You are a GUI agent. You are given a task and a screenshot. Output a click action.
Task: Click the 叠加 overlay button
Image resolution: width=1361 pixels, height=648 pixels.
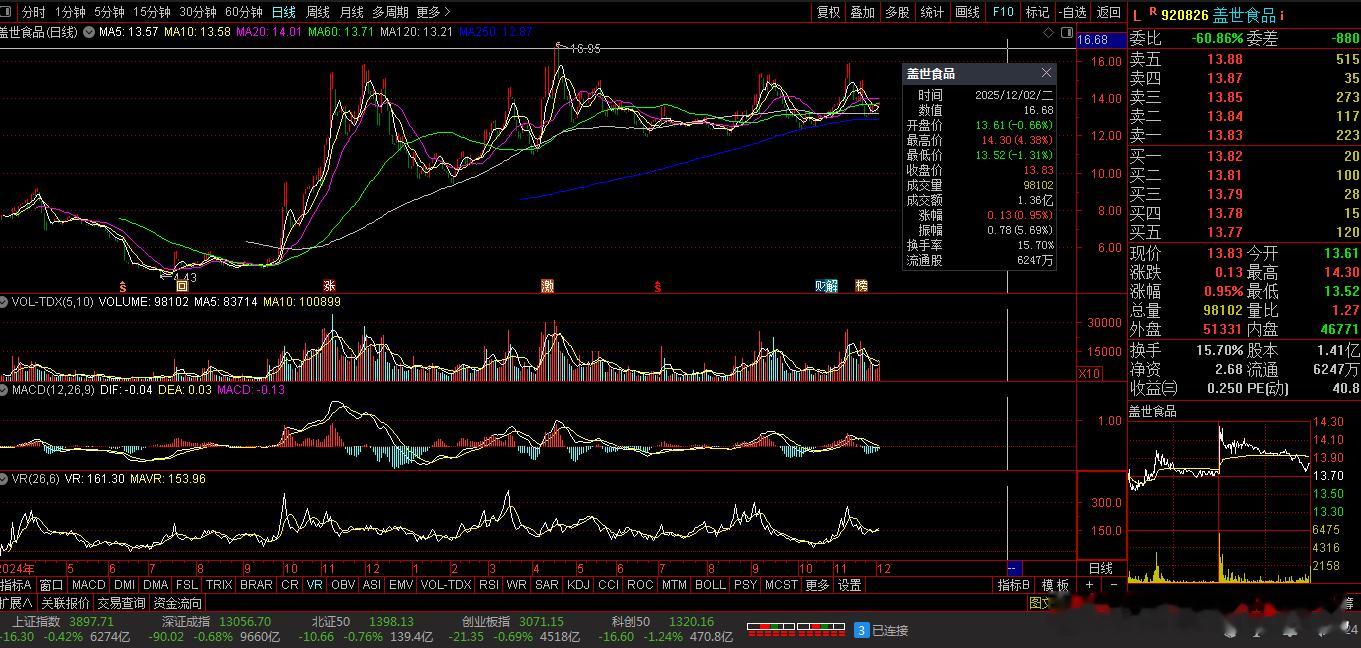(x=863, y=12)
